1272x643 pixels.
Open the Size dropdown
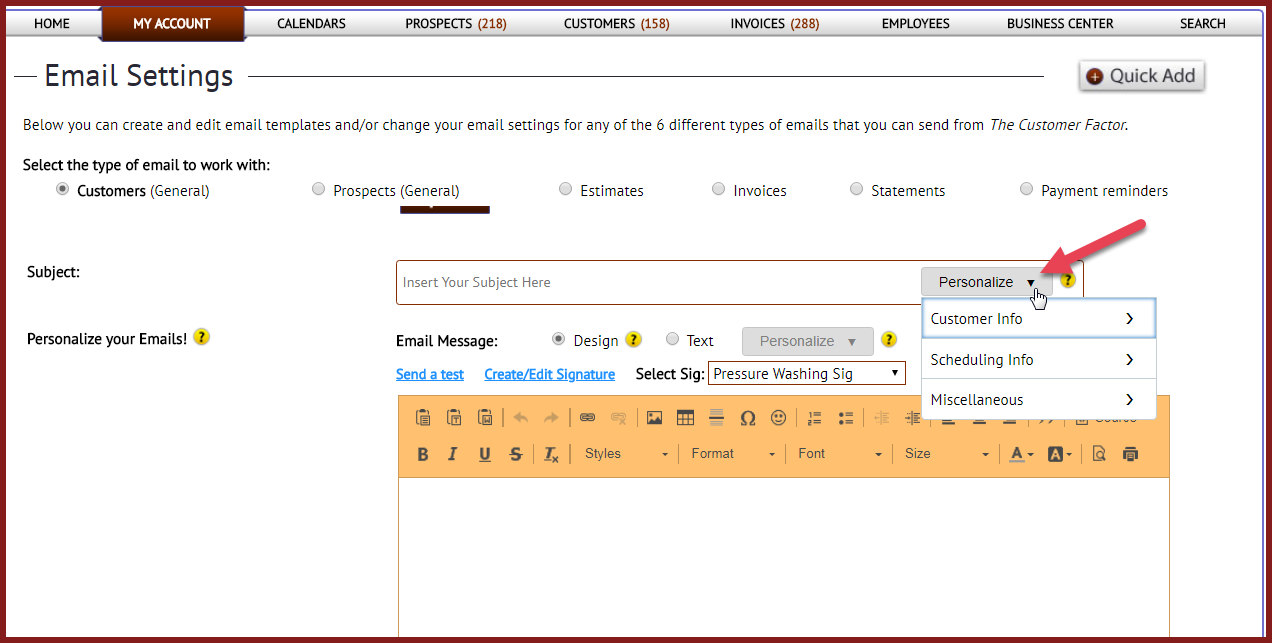click(946, 454)
